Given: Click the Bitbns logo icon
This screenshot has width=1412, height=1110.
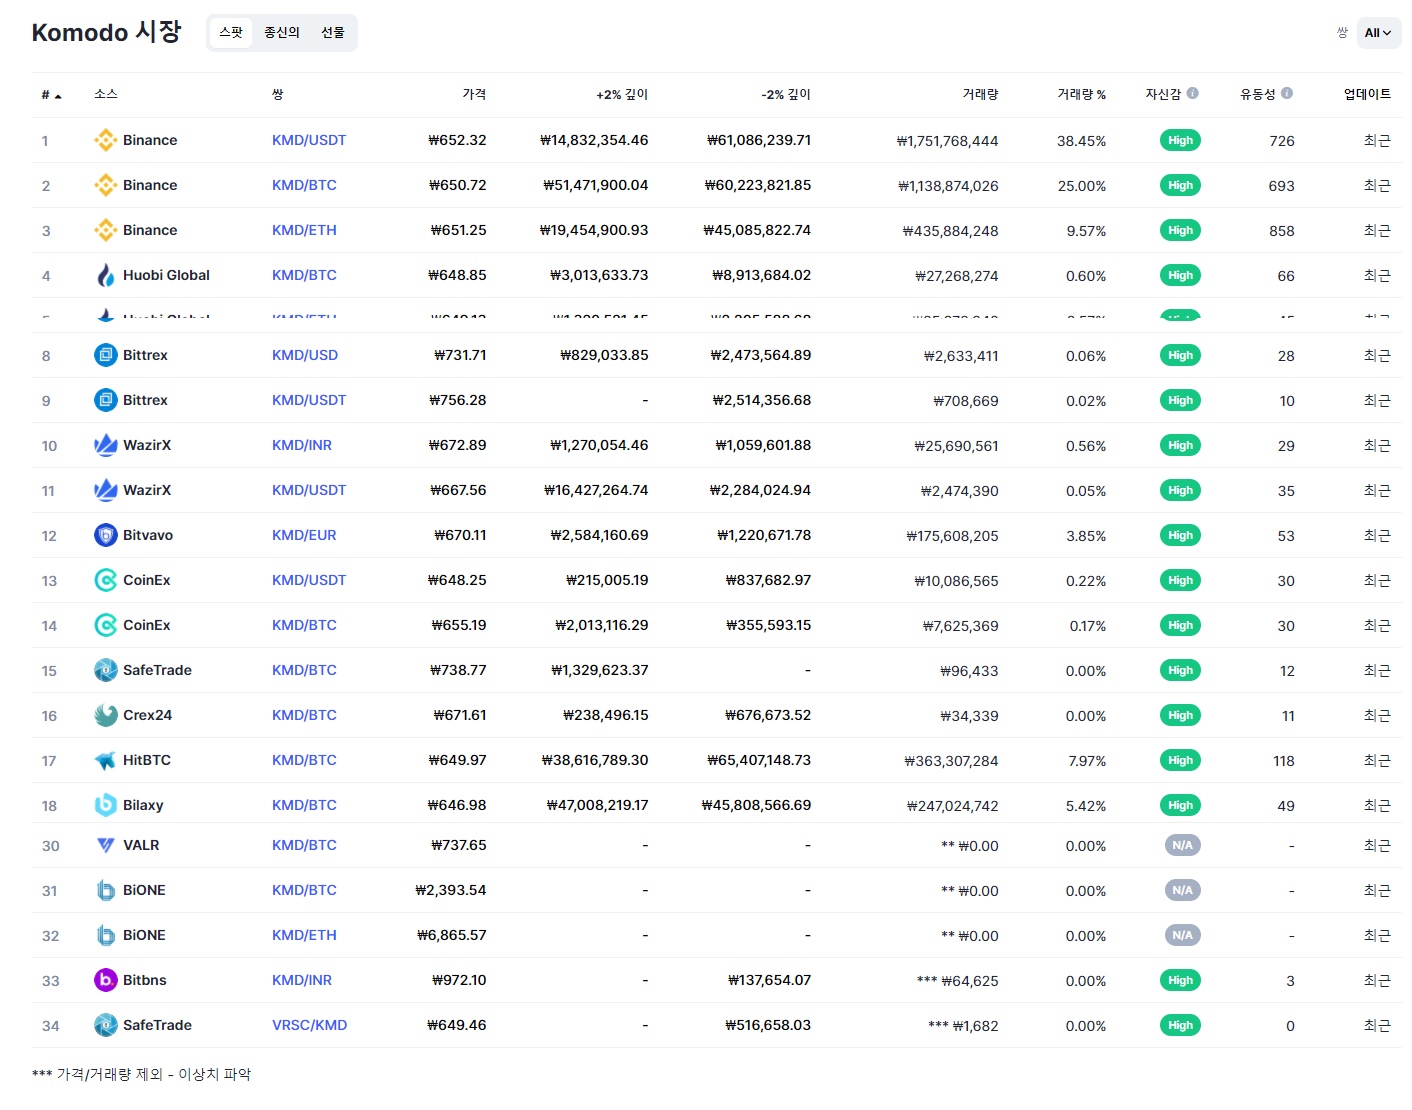Looking at the screenshot, I should click(105, 980).
